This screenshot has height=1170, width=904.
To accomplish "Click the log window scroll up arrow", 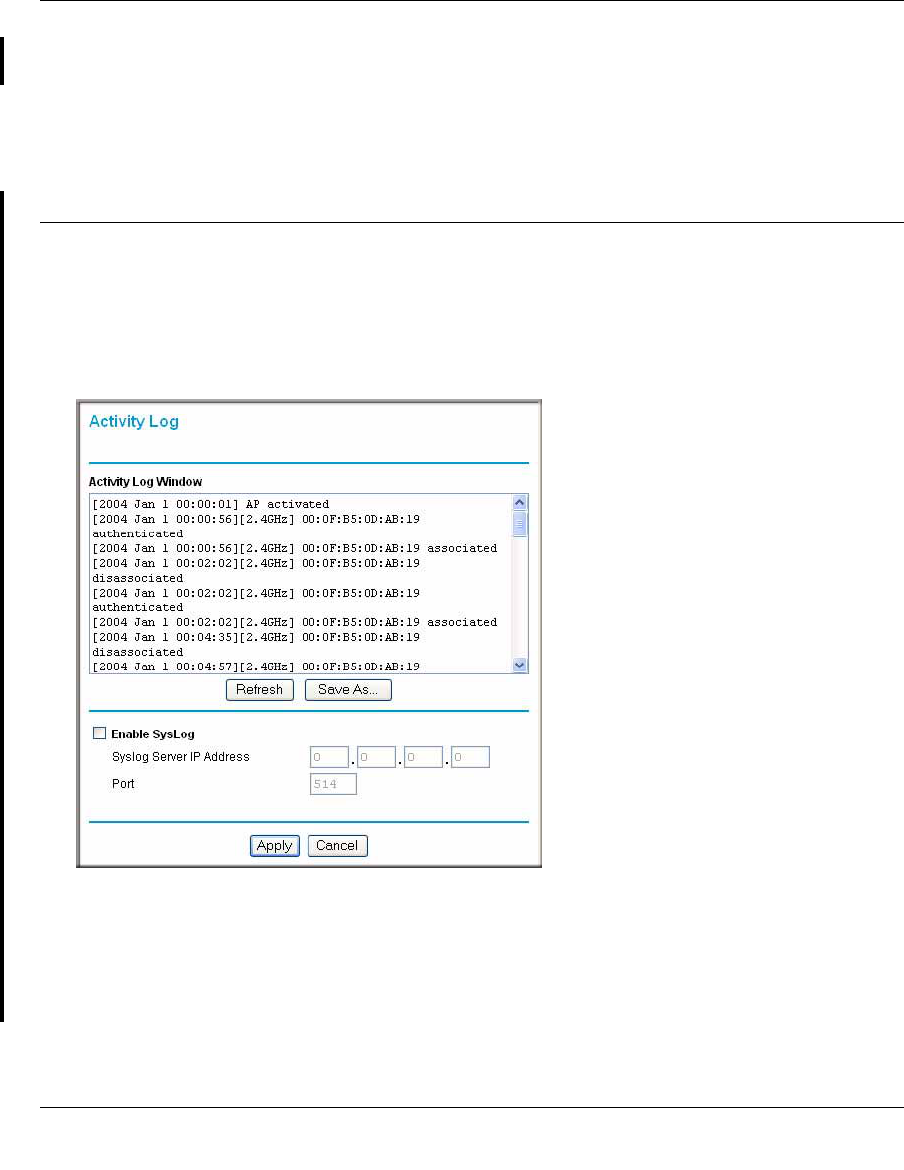I will 520,502.
